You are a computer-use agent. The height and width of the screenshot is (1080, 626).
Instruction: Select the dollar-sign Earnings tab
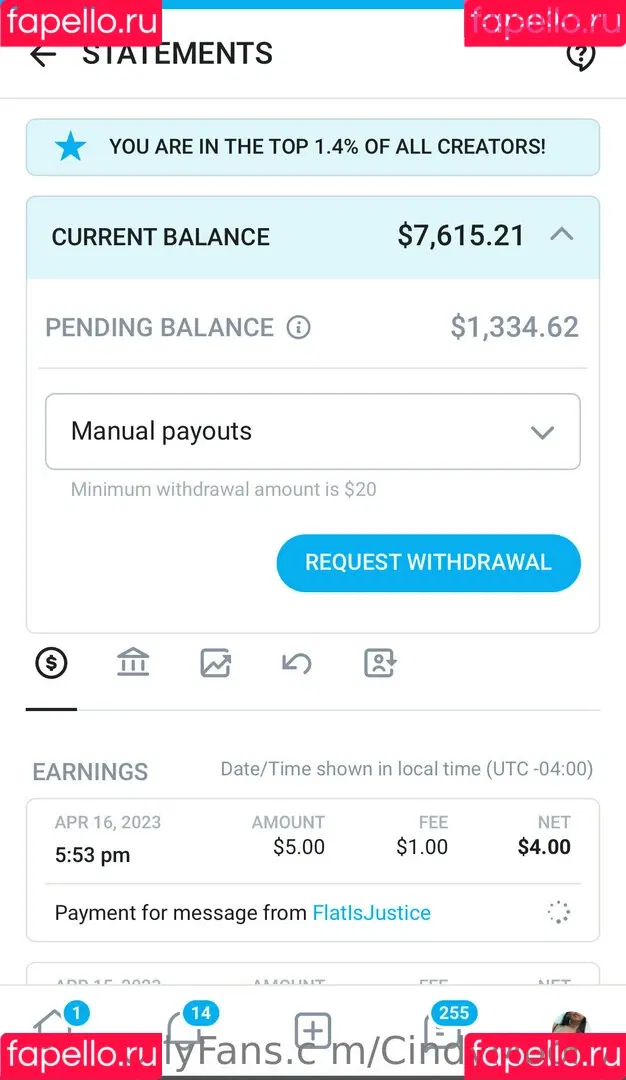click(51, 662)
